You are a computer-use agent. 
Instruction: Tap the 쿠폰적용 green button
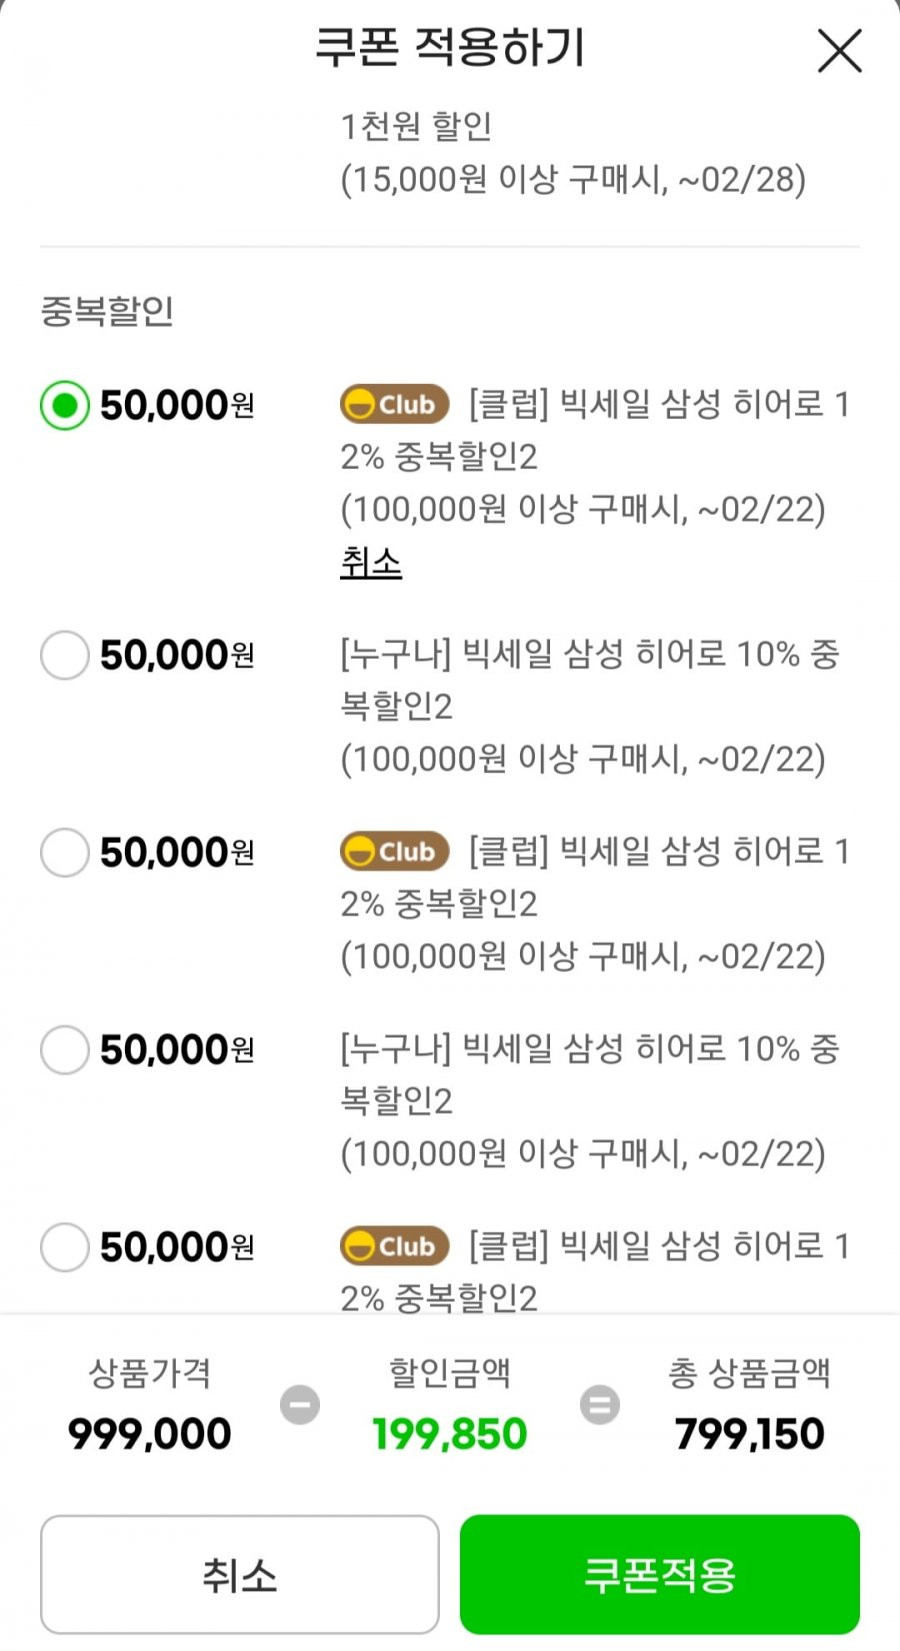[660, 1575]
